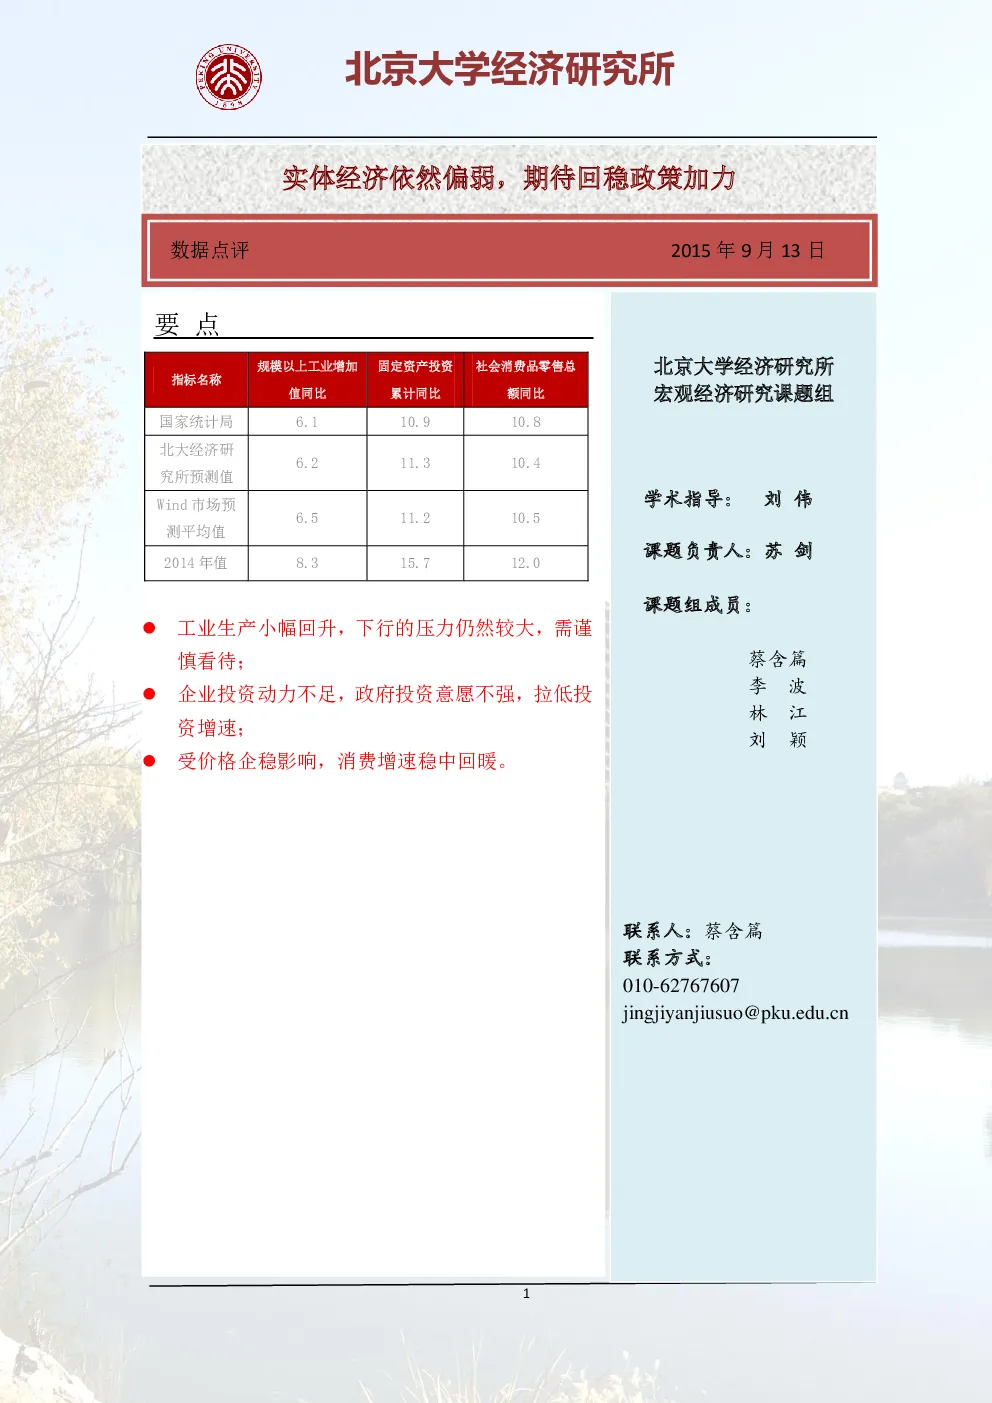Screen dimensions: 992x1403
Task: Click the 北大经济研究所预测值 row label
Action: coord(197,463)
